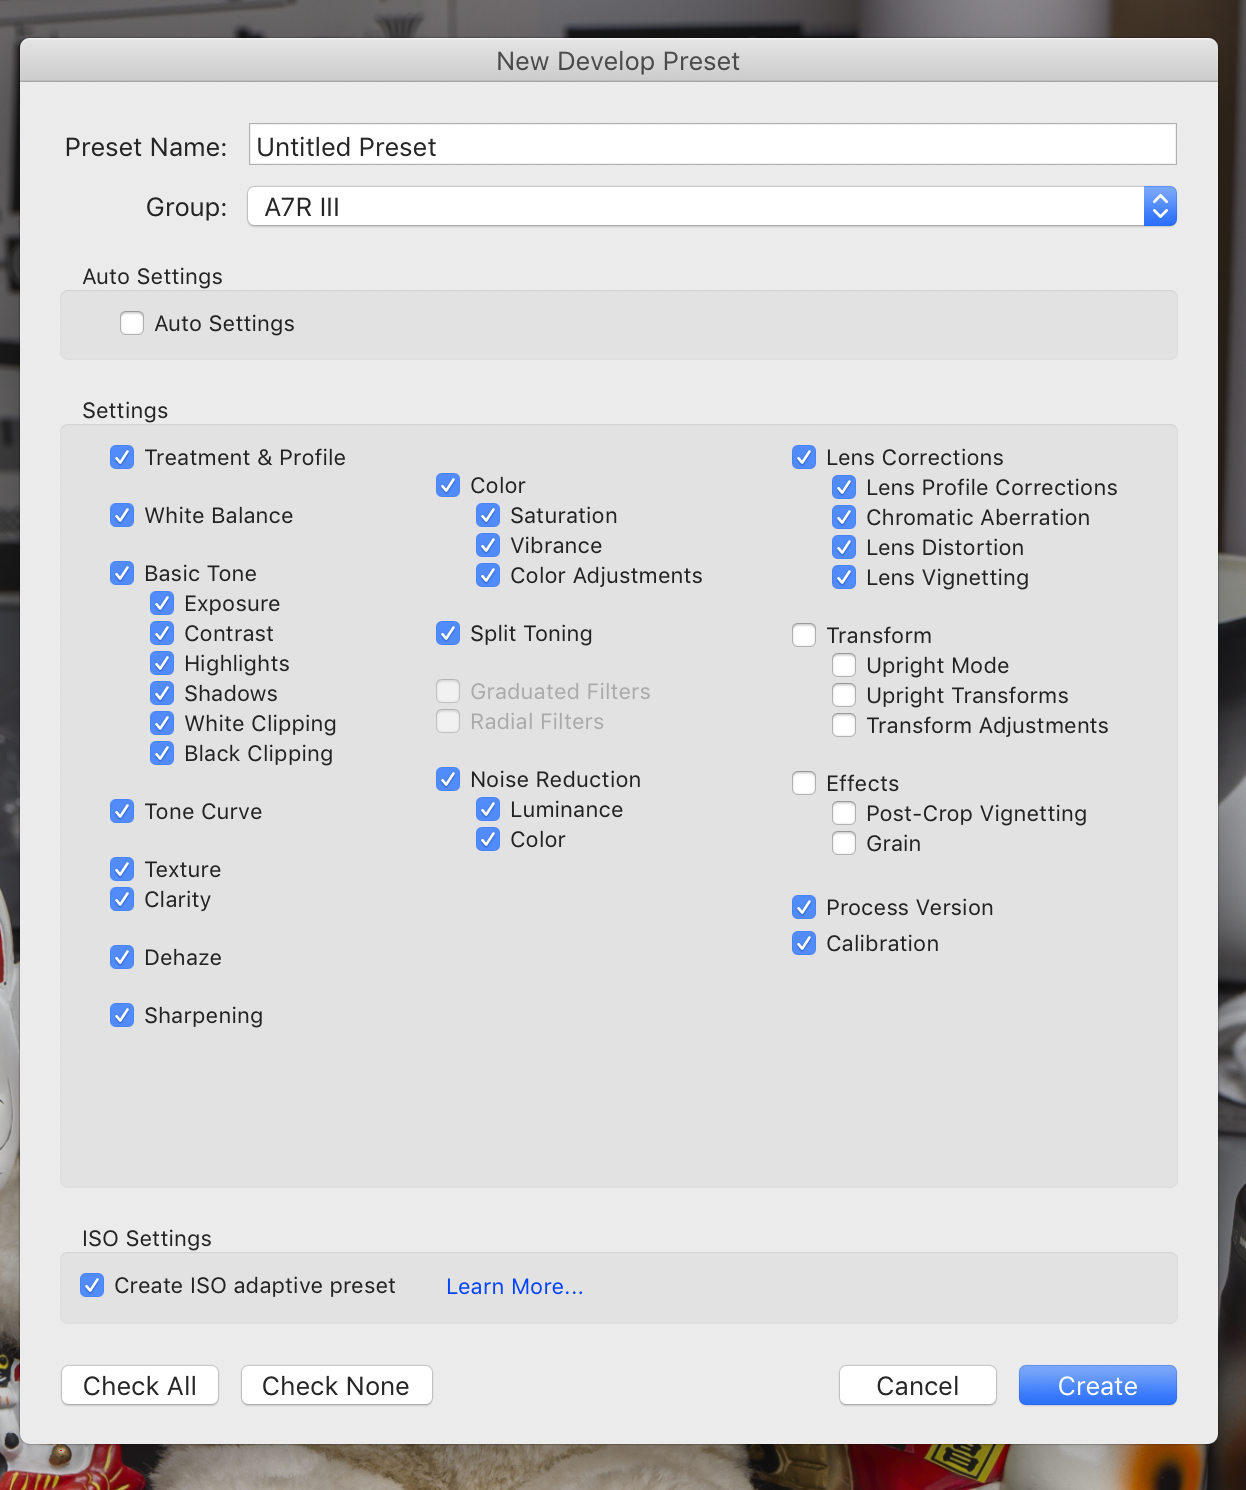
Task: Enable the Transform checkbox
Action: 804,635
